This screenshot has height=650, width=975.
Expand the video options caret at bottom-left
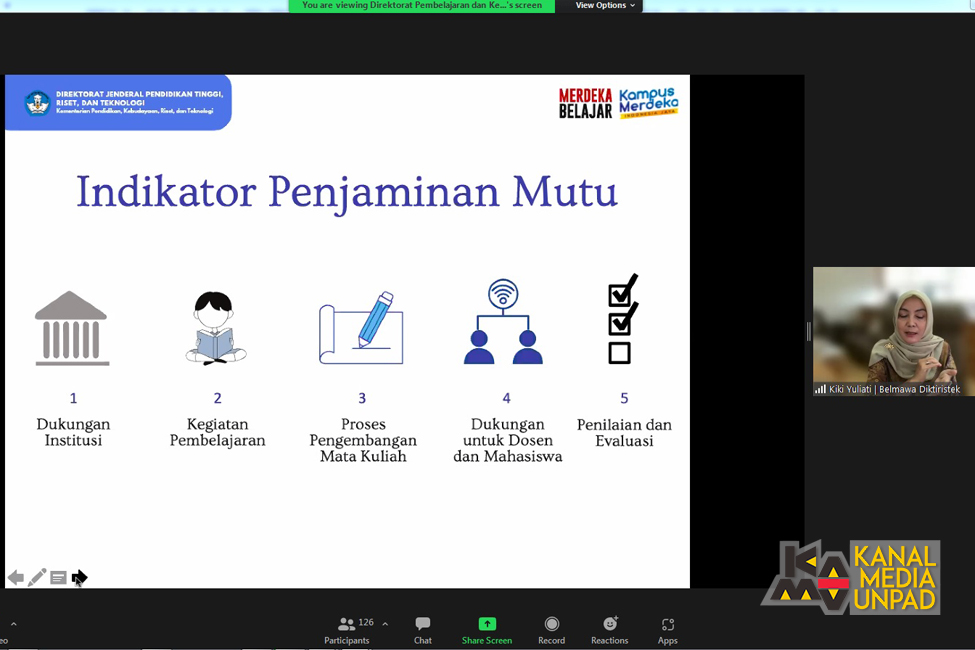[x=13, y=624]
